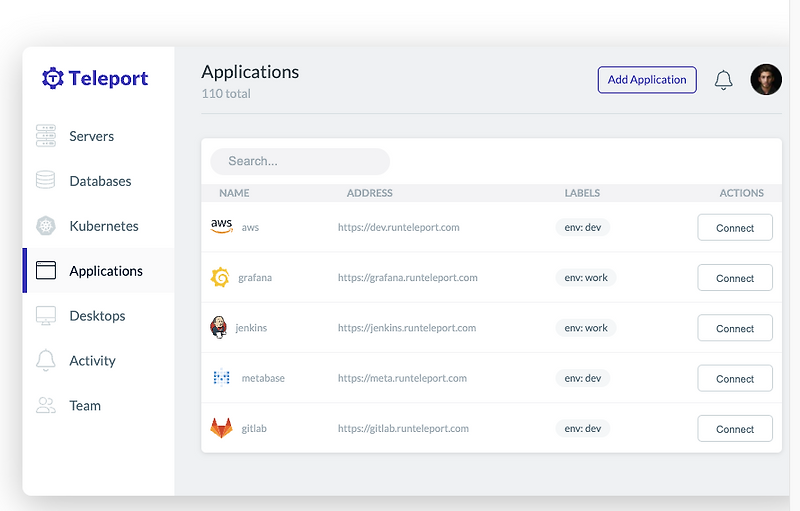The height and width of the screenshot is (511, 800).
Task: Focus the Search applications field
Action: pyautogui.click(x=300, y=161)
